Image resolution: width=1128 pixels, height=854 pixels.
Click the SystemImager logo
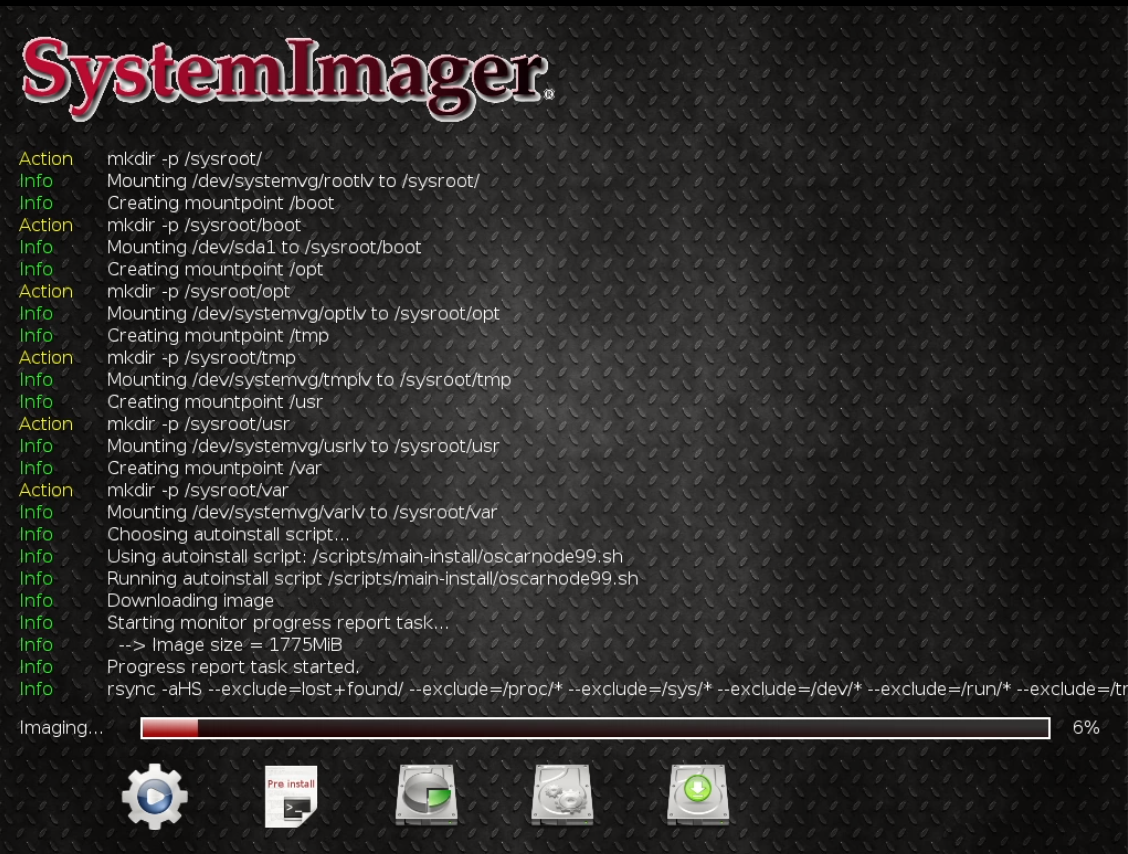click(288, 77)
